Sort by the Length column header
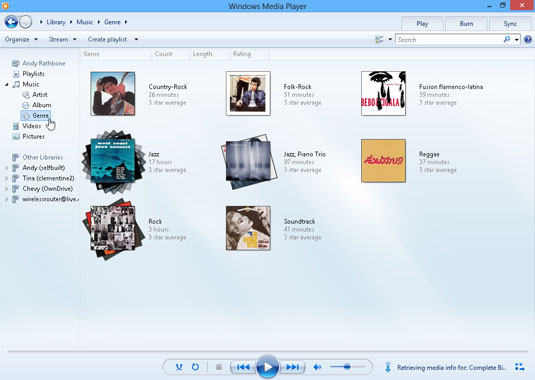This screenshot has width=535, height=380. click(210, 54)
